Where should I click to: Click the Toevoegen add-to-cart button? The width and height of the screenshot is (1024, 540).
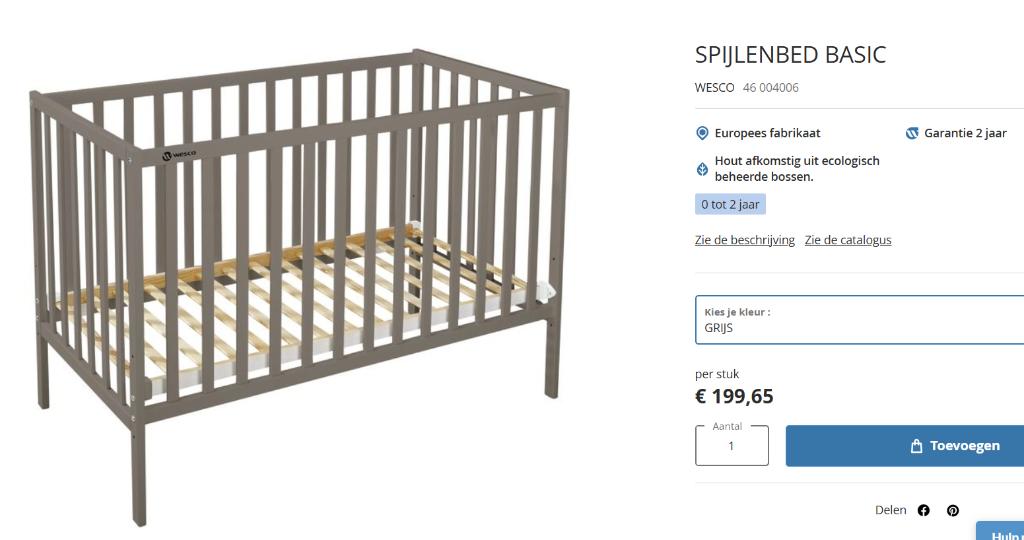905,446
